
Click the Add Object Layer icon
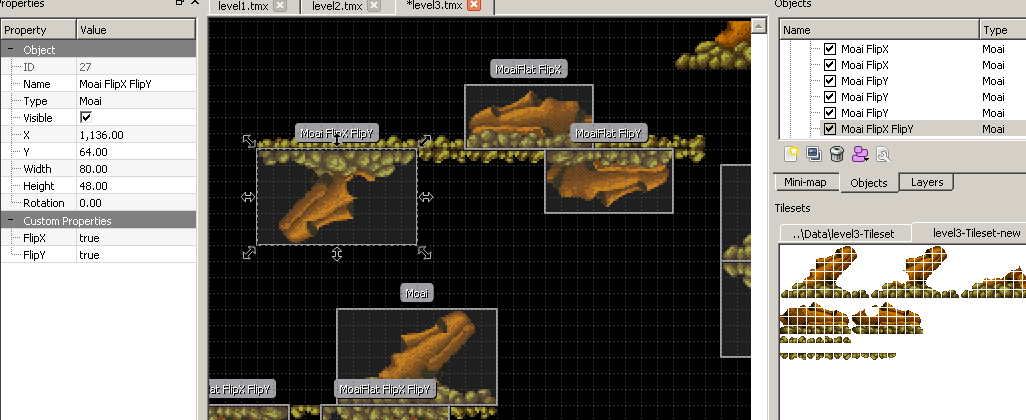791,154
